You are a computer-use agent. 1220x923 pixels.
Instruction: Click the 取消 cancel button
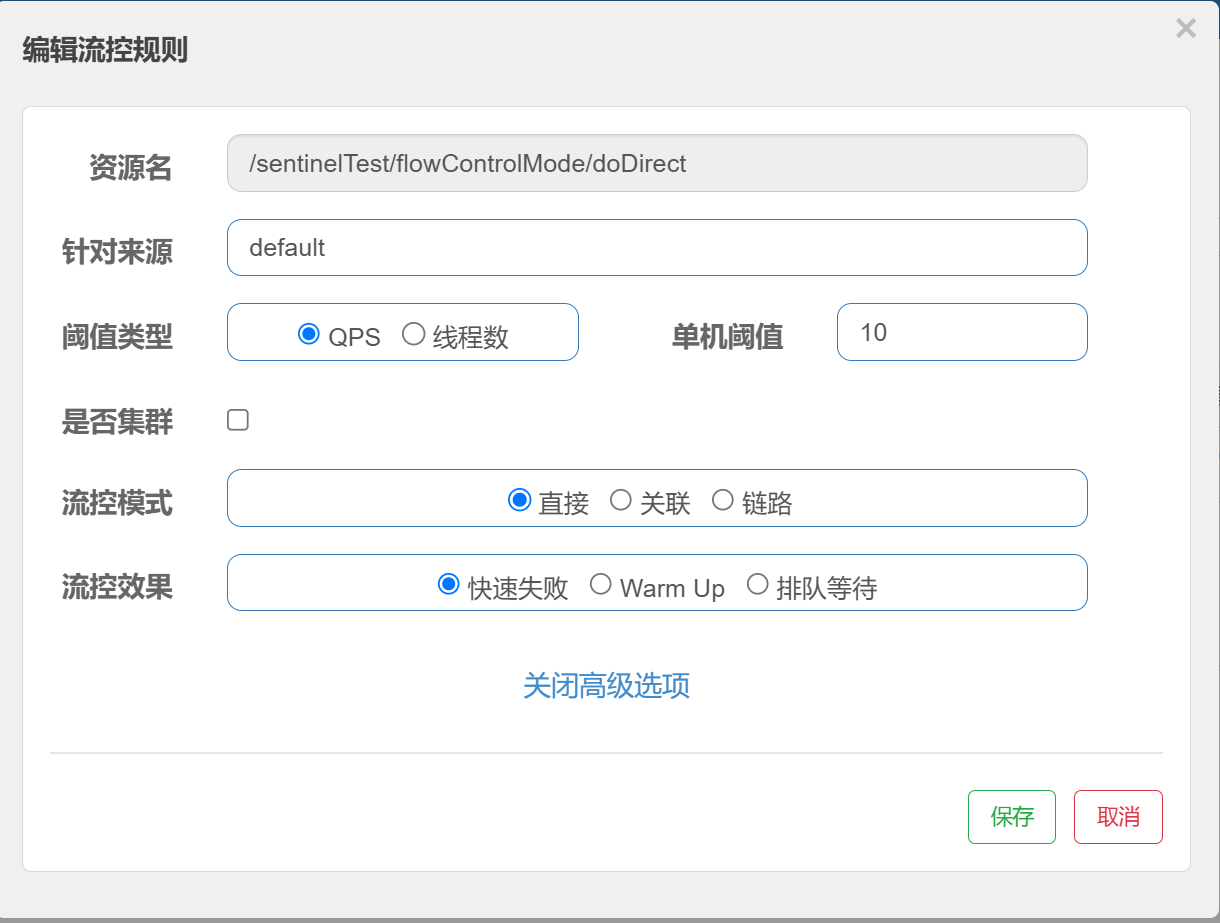(x=1118, y=817)
